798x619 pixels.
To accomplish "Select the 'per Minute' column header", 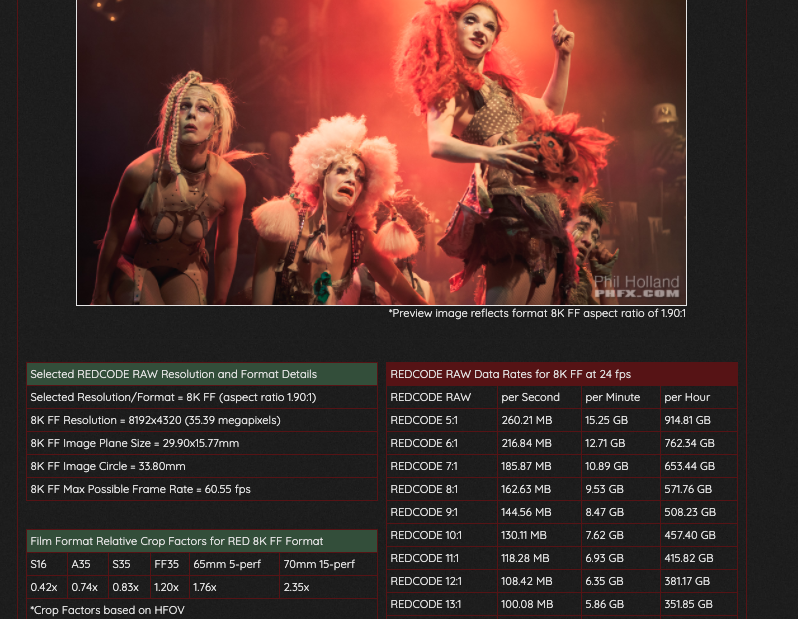I will pyautogui.click(x=621, y=397).
